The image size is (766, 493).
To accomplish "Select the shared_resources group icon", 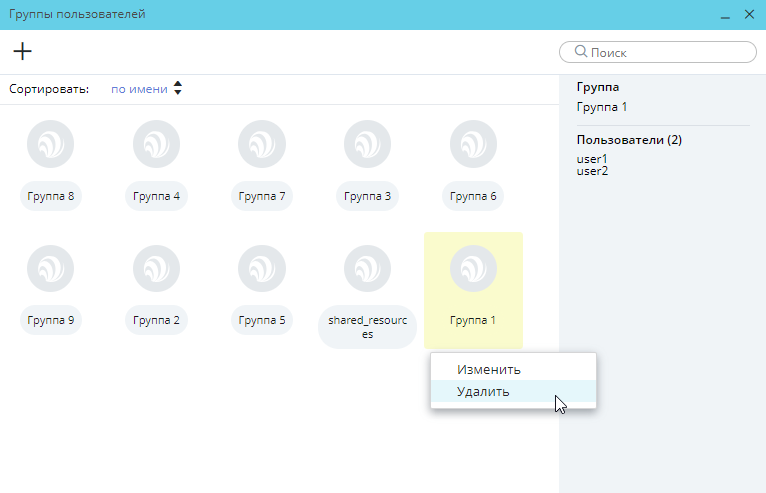I will coord(367,269).
